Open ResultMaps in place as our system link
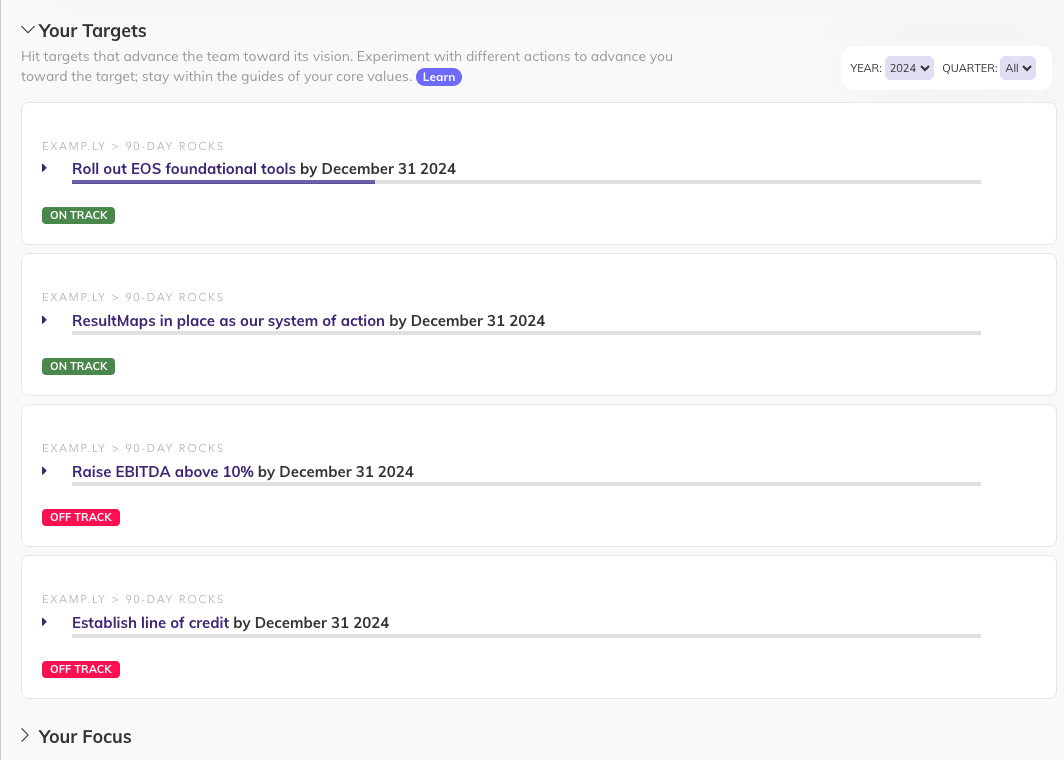The width and height of the screenshot is (1064, 760). [228, 320]
